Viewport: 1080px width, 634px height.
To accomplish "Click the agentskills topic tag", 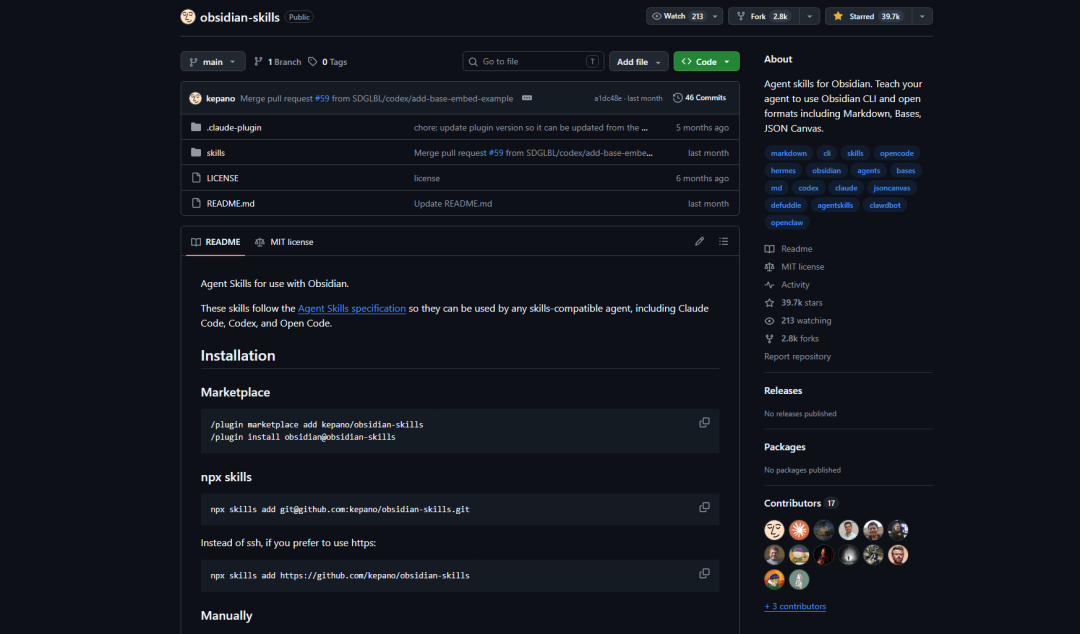I will coord(835,205).
